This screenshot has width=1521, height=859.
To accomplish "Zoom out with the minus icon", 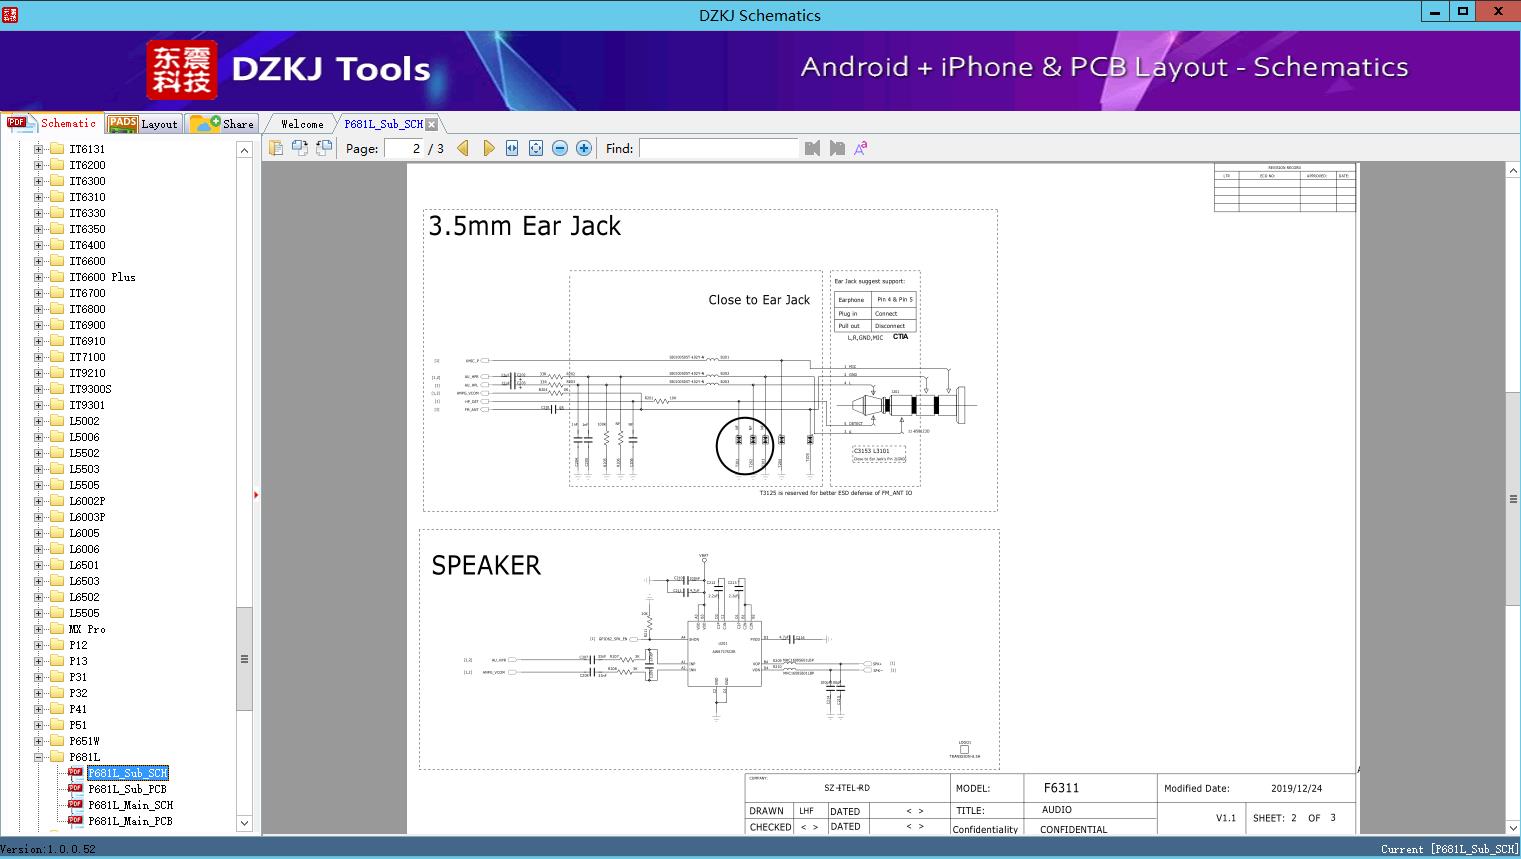I will pyautogui.click(x=560, y=148).
